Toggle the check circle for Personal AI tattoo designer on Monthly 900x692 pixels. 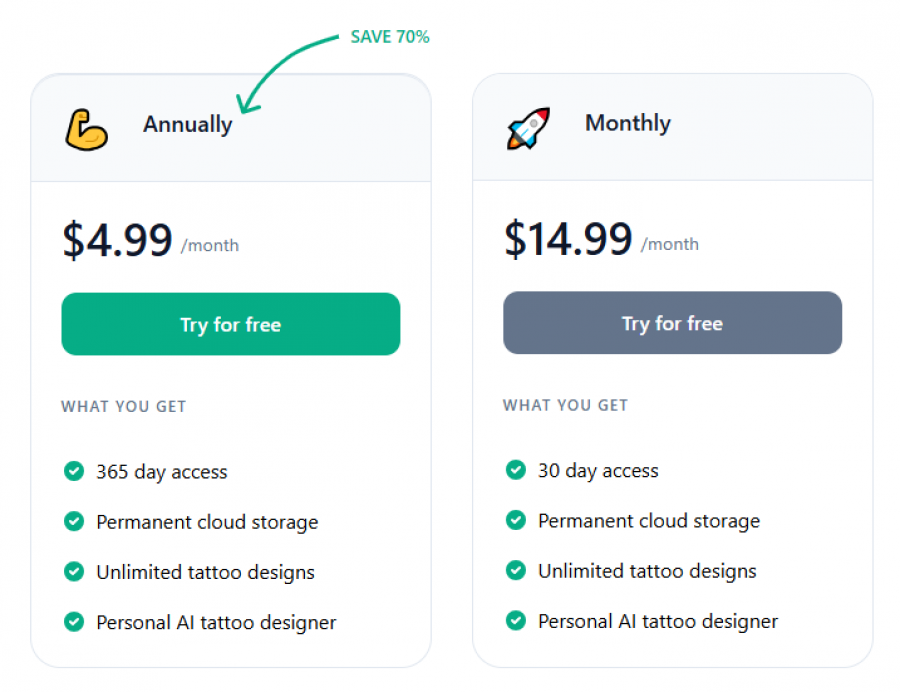516,621
